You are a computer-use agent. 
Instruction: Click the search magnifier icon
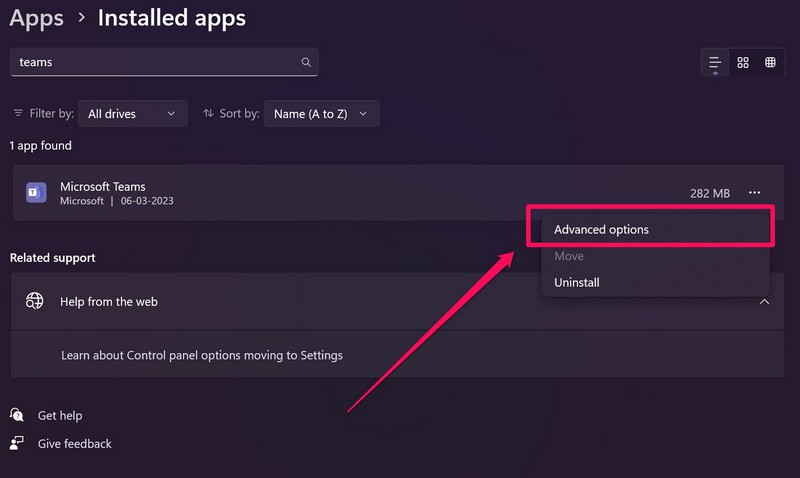(306, 62)
